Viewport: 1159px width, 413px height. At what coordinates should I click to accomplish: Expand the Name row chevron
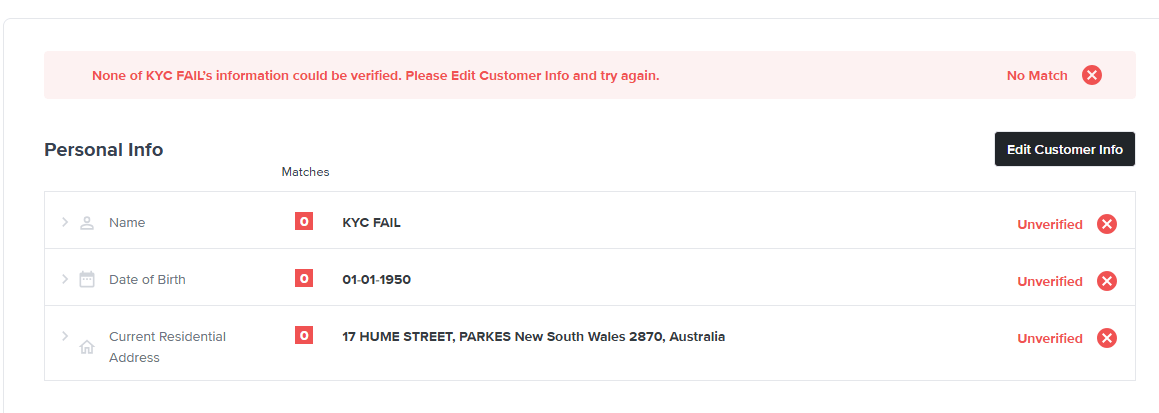coord(65,222)
